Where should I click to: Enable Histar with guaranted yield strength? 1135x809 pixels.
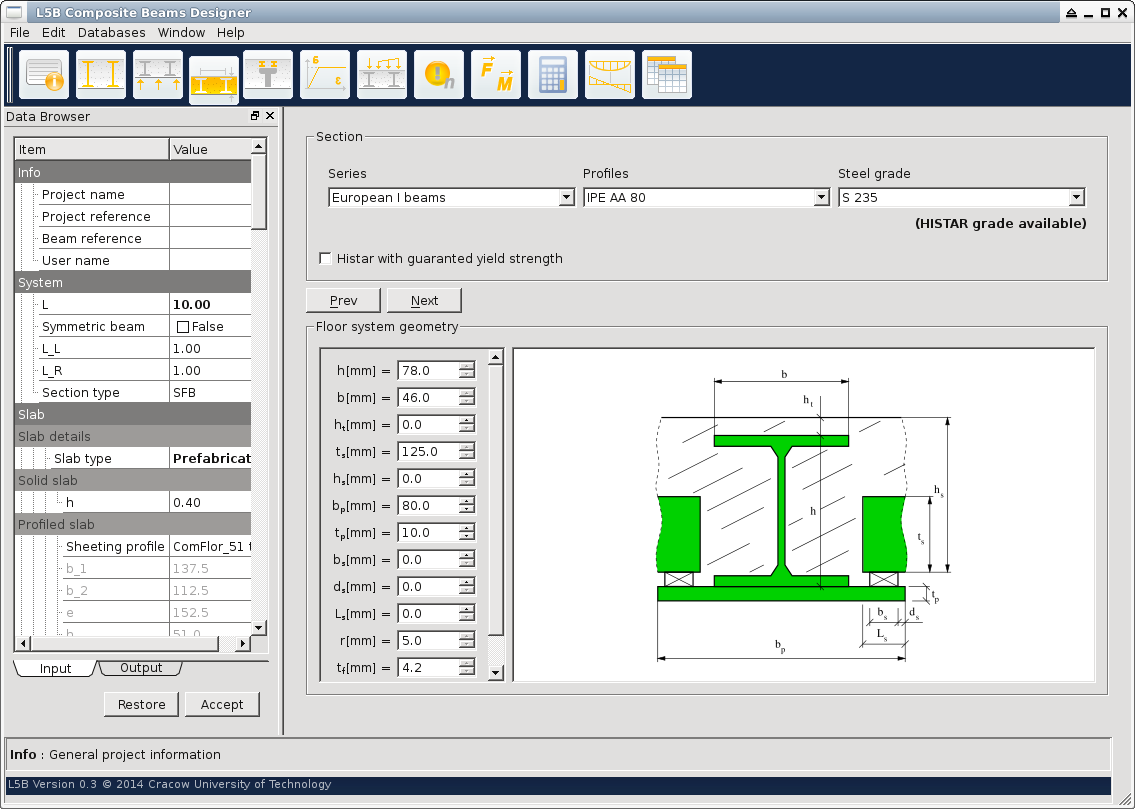[326, 259]
